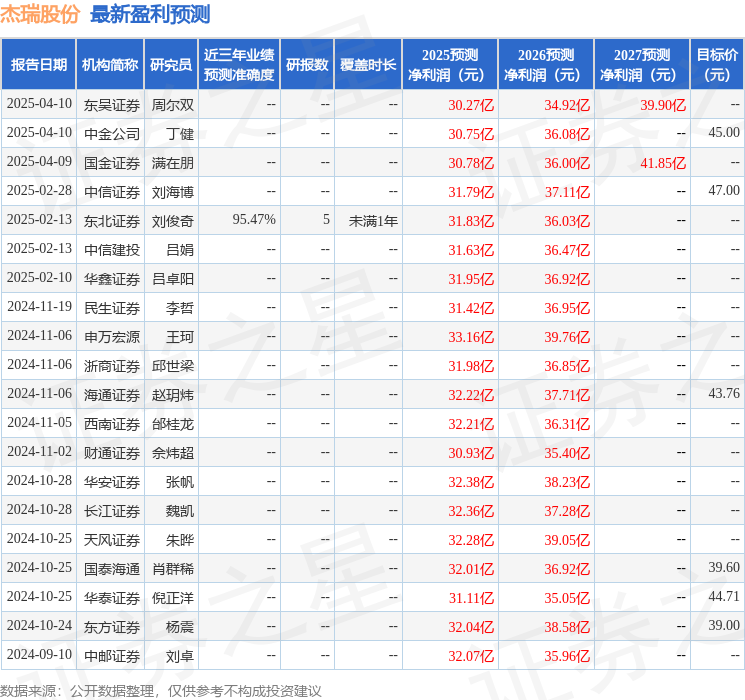Select the 中信建投 institution cell

[112, 250]
